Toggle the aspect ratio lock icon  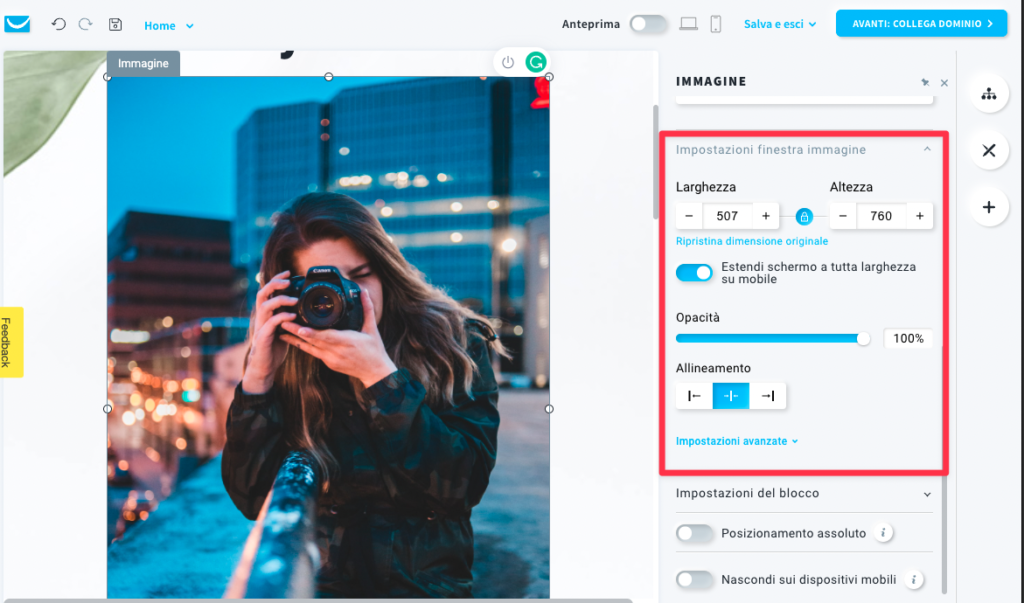pyautogui.click(x=804, y=216)
